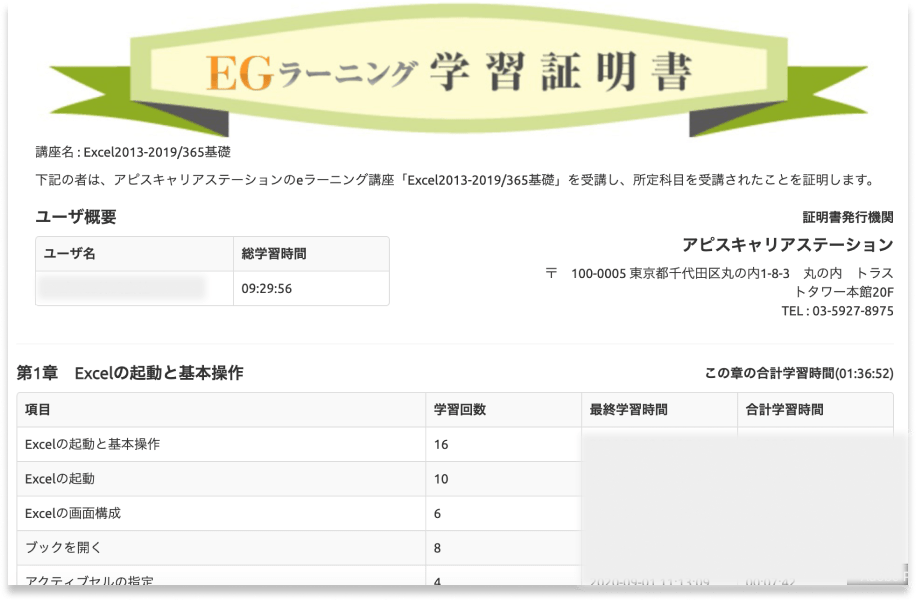
Task: Click the ユーザ概要 heading
Action: click(x=76, y=217)
